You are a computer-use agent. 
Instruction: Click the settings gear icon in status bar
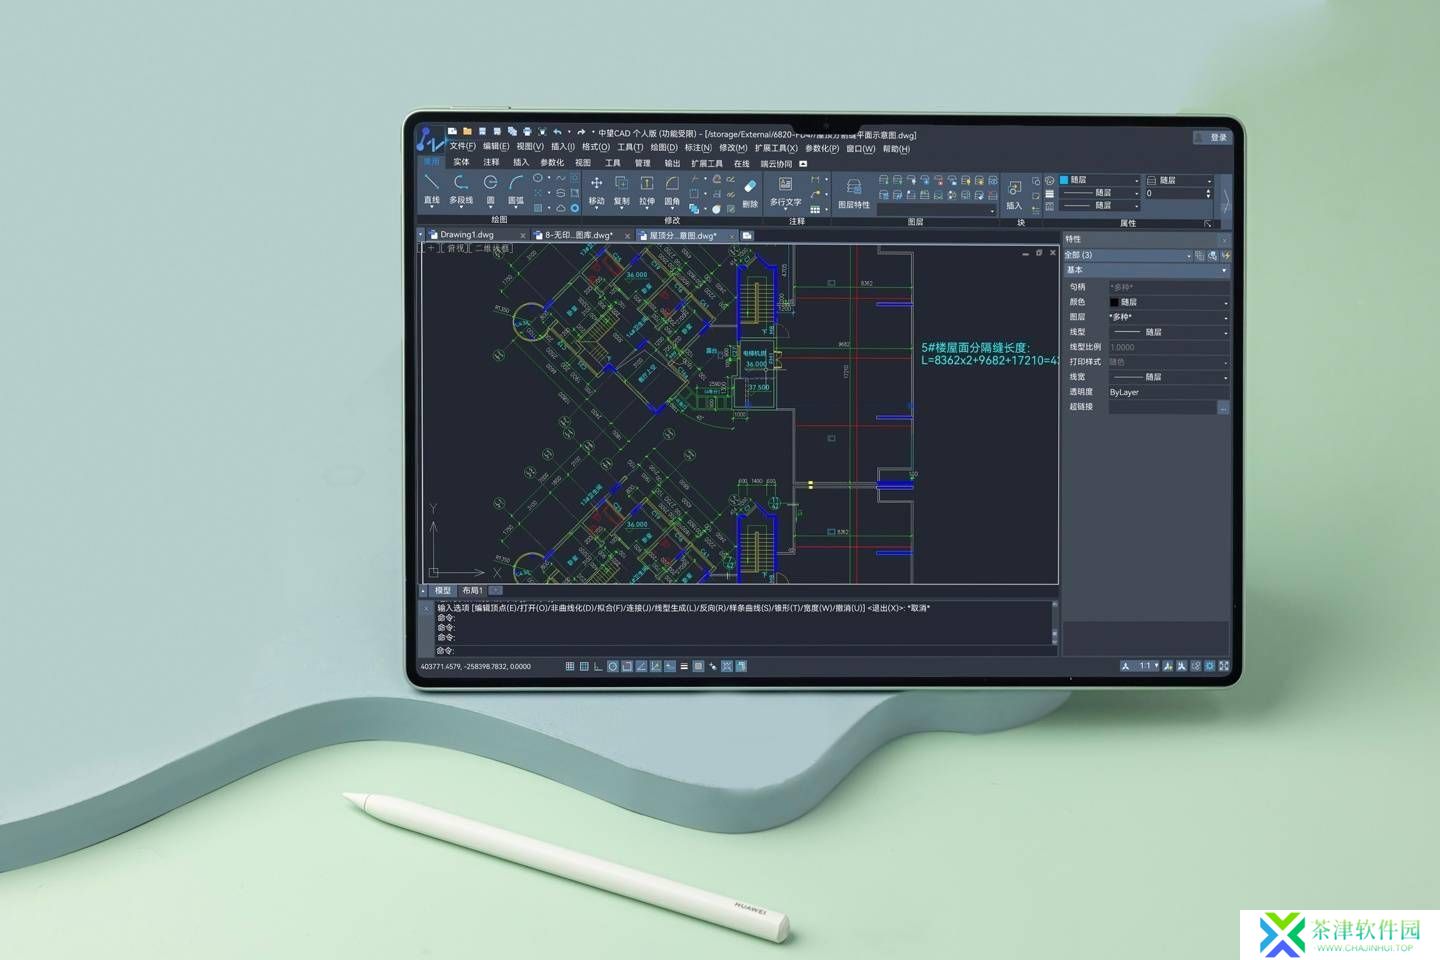tap(1209, 666)
